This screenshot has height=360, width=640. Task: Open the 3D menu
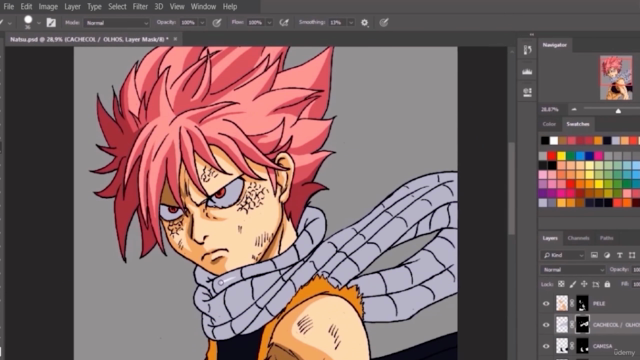point(159,7)
